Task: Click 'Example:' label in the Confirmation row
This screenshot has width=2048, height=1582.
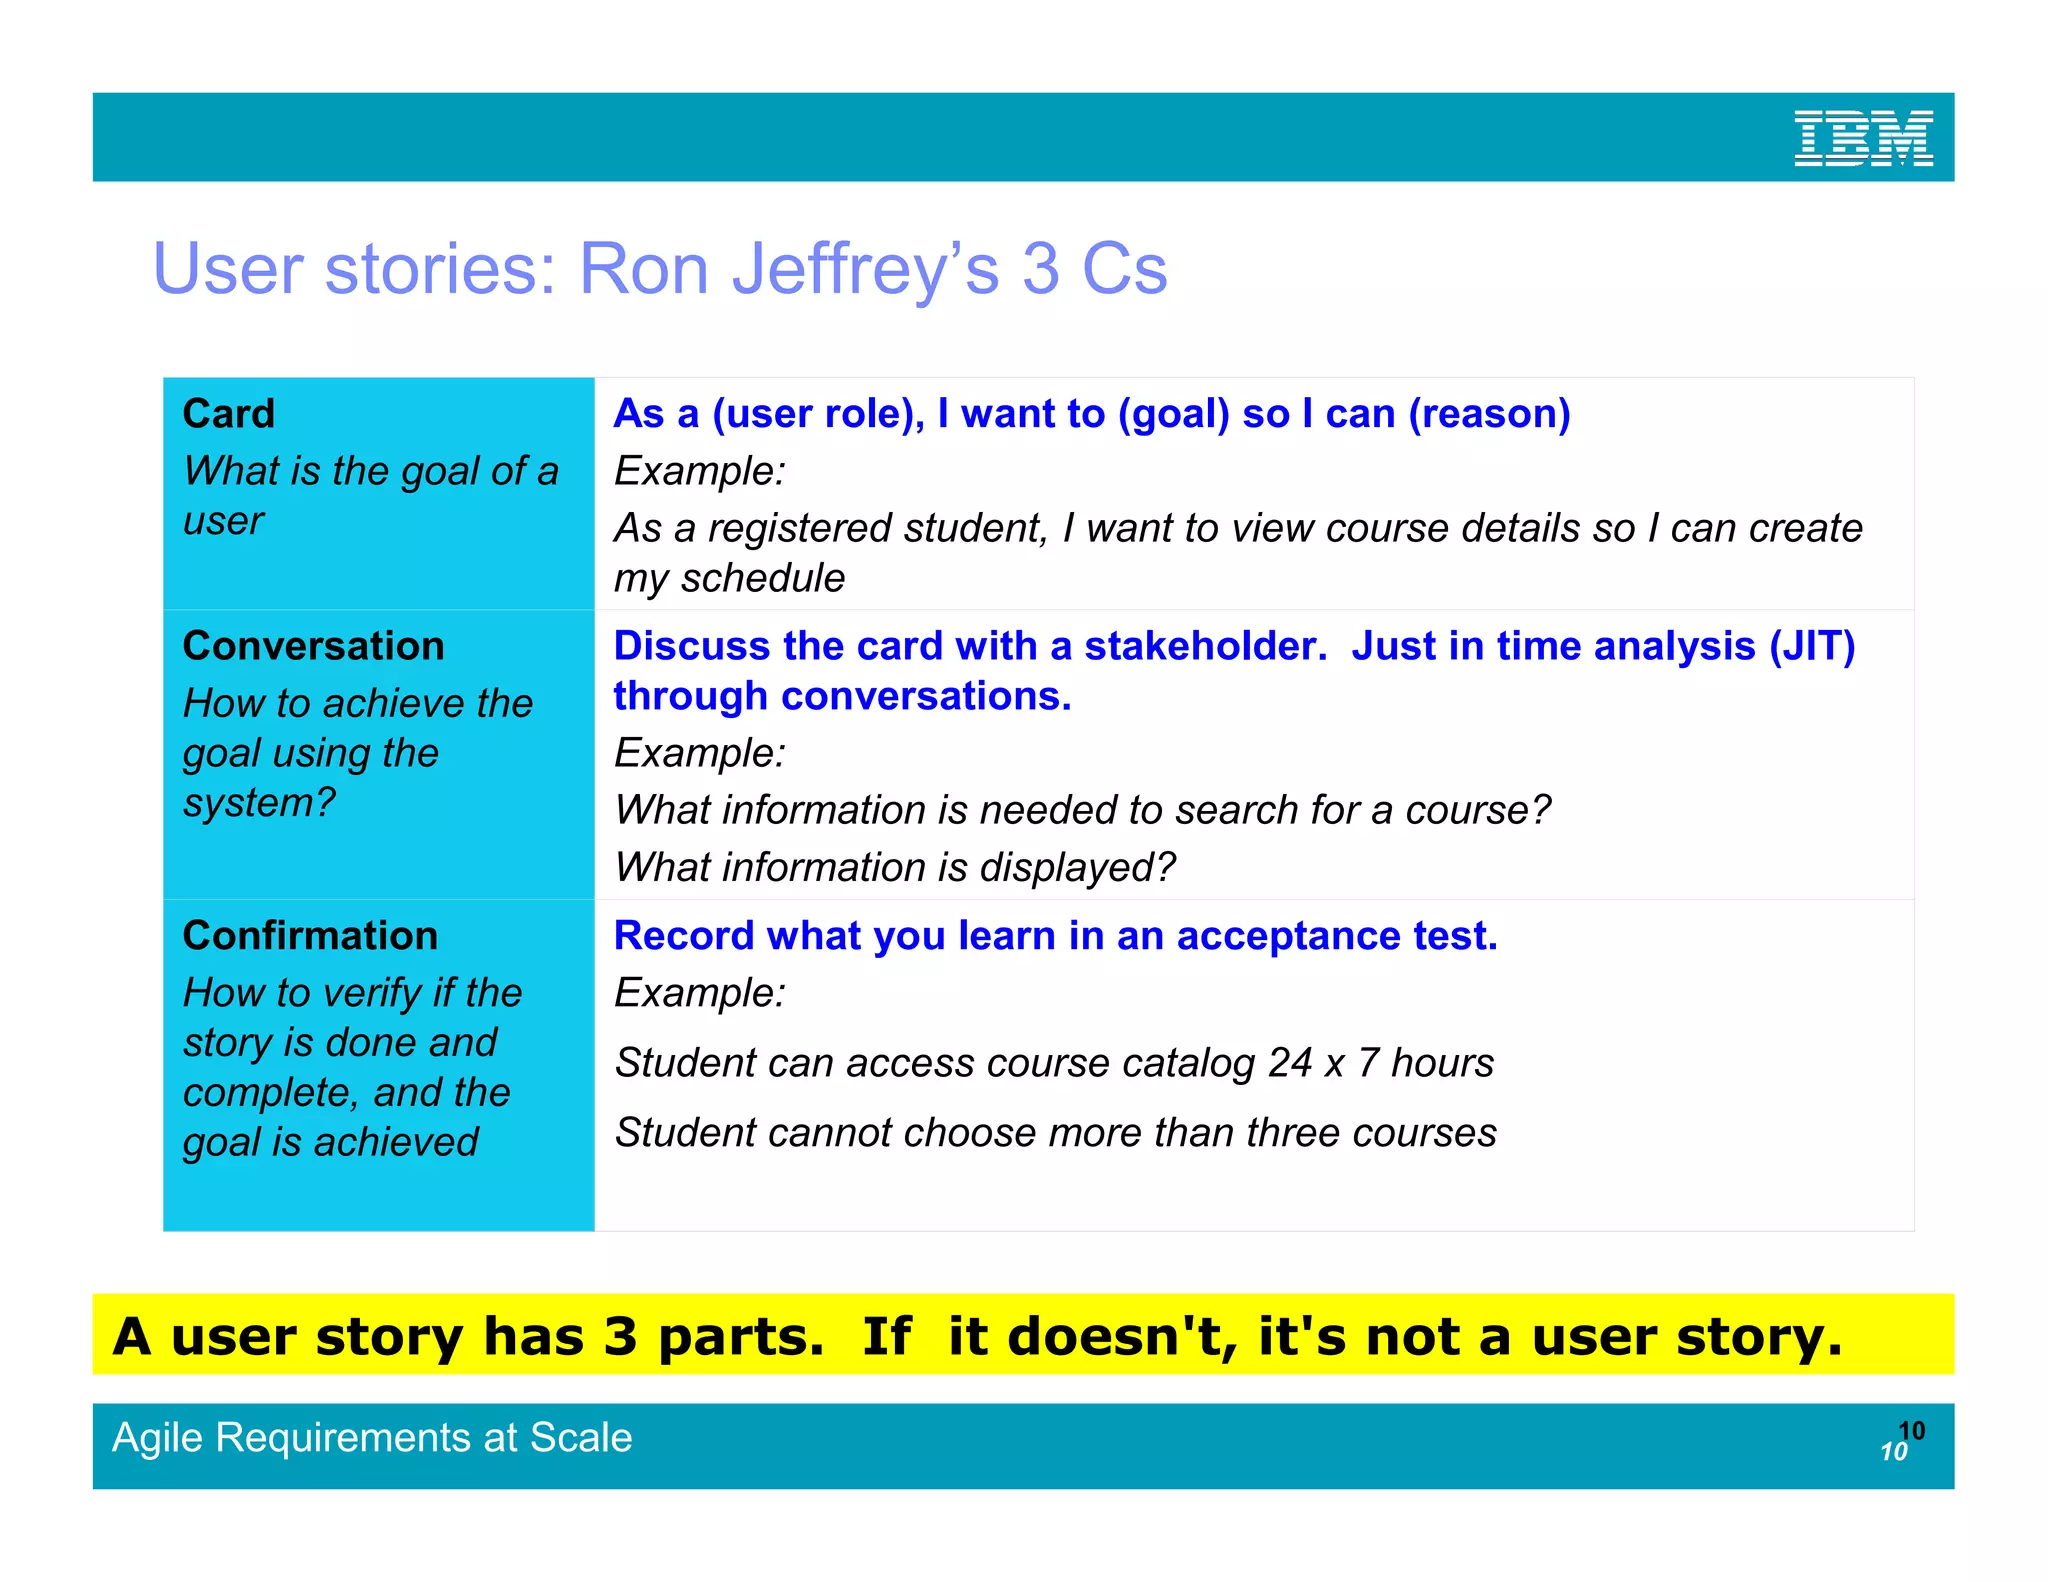Action: (x=700, y=992)
